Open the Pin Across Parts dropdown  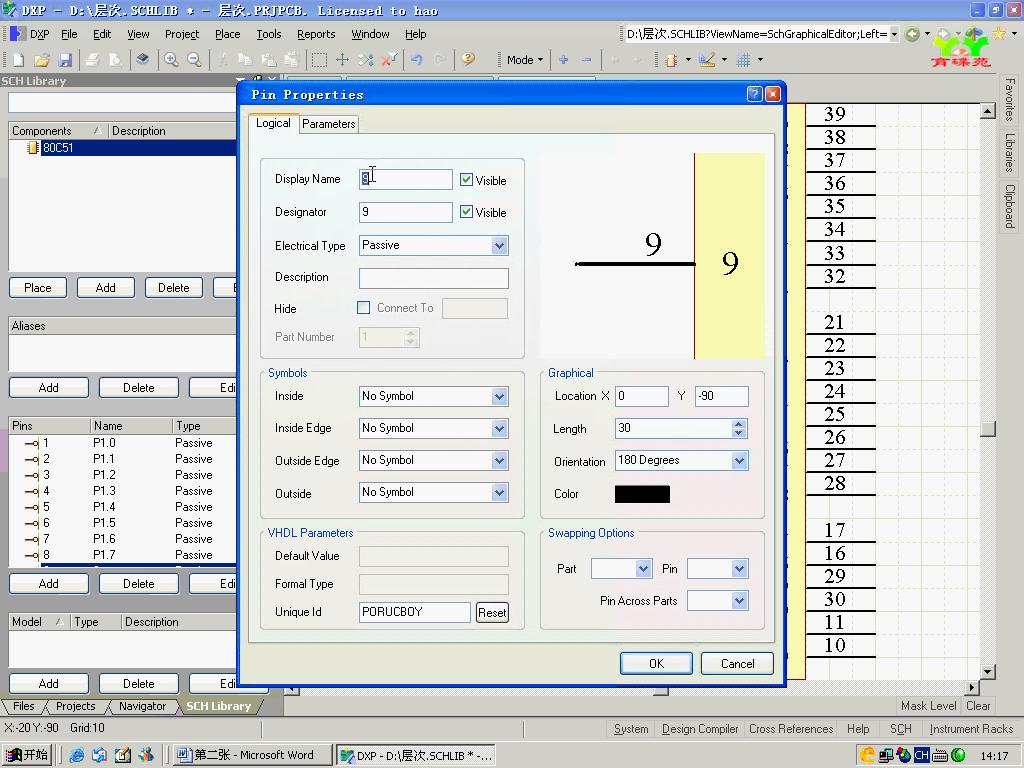pyautogui.click(x=739, y=601)
